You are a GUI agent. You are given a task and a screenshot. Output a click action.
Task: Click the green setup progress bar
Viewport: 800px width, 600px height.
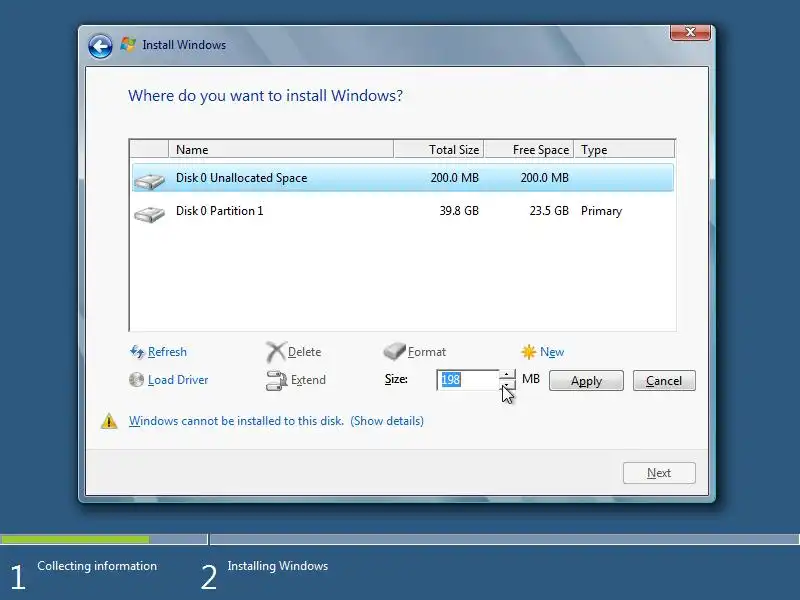click(75, 539)
